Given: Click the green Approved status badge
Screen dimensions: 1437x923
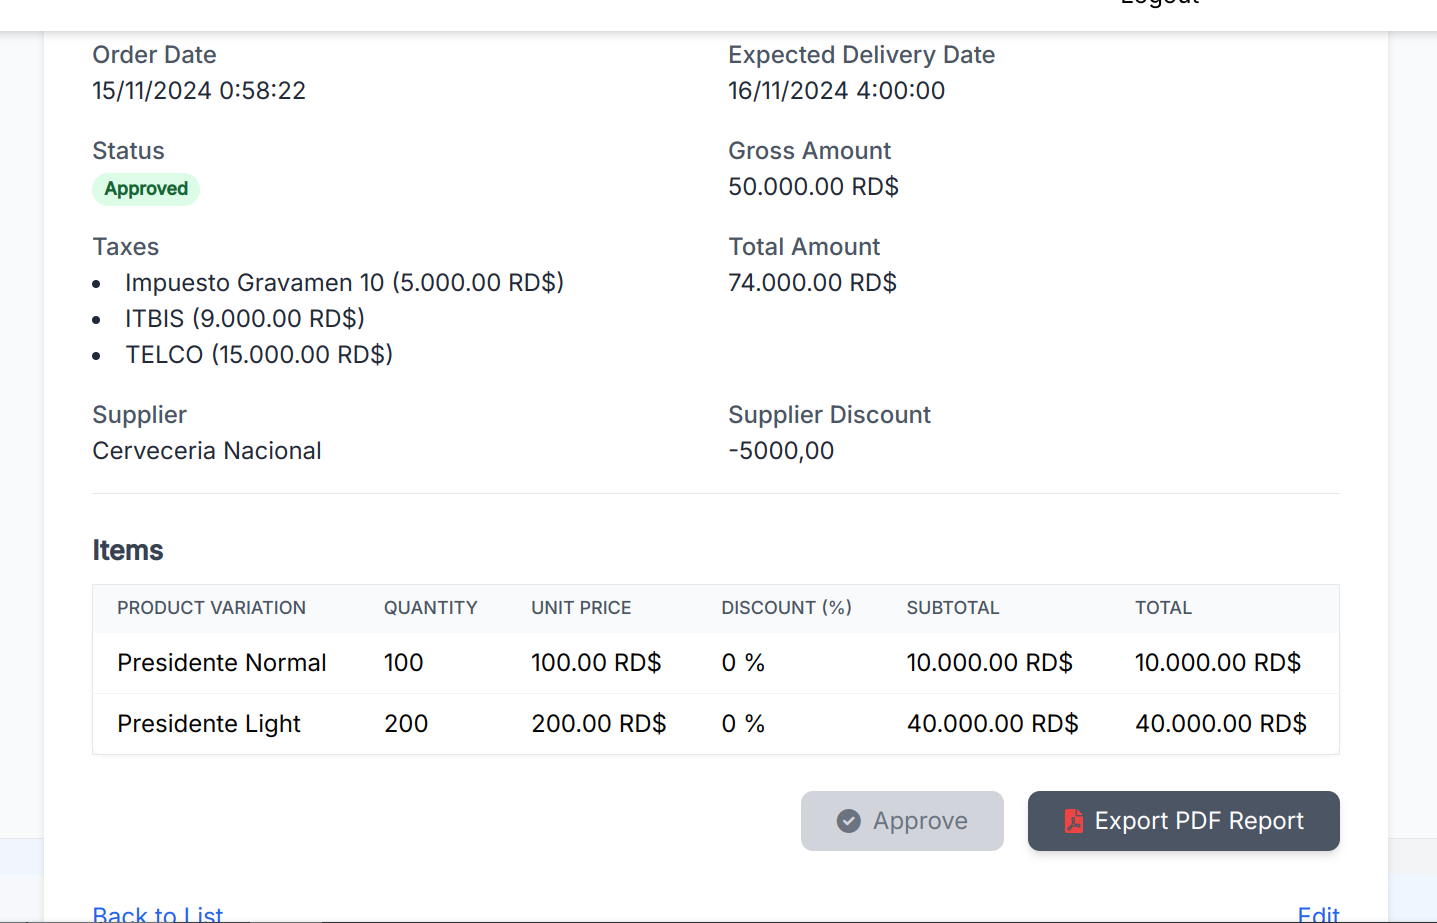Looking at the screenshot, I should [146, 189].
